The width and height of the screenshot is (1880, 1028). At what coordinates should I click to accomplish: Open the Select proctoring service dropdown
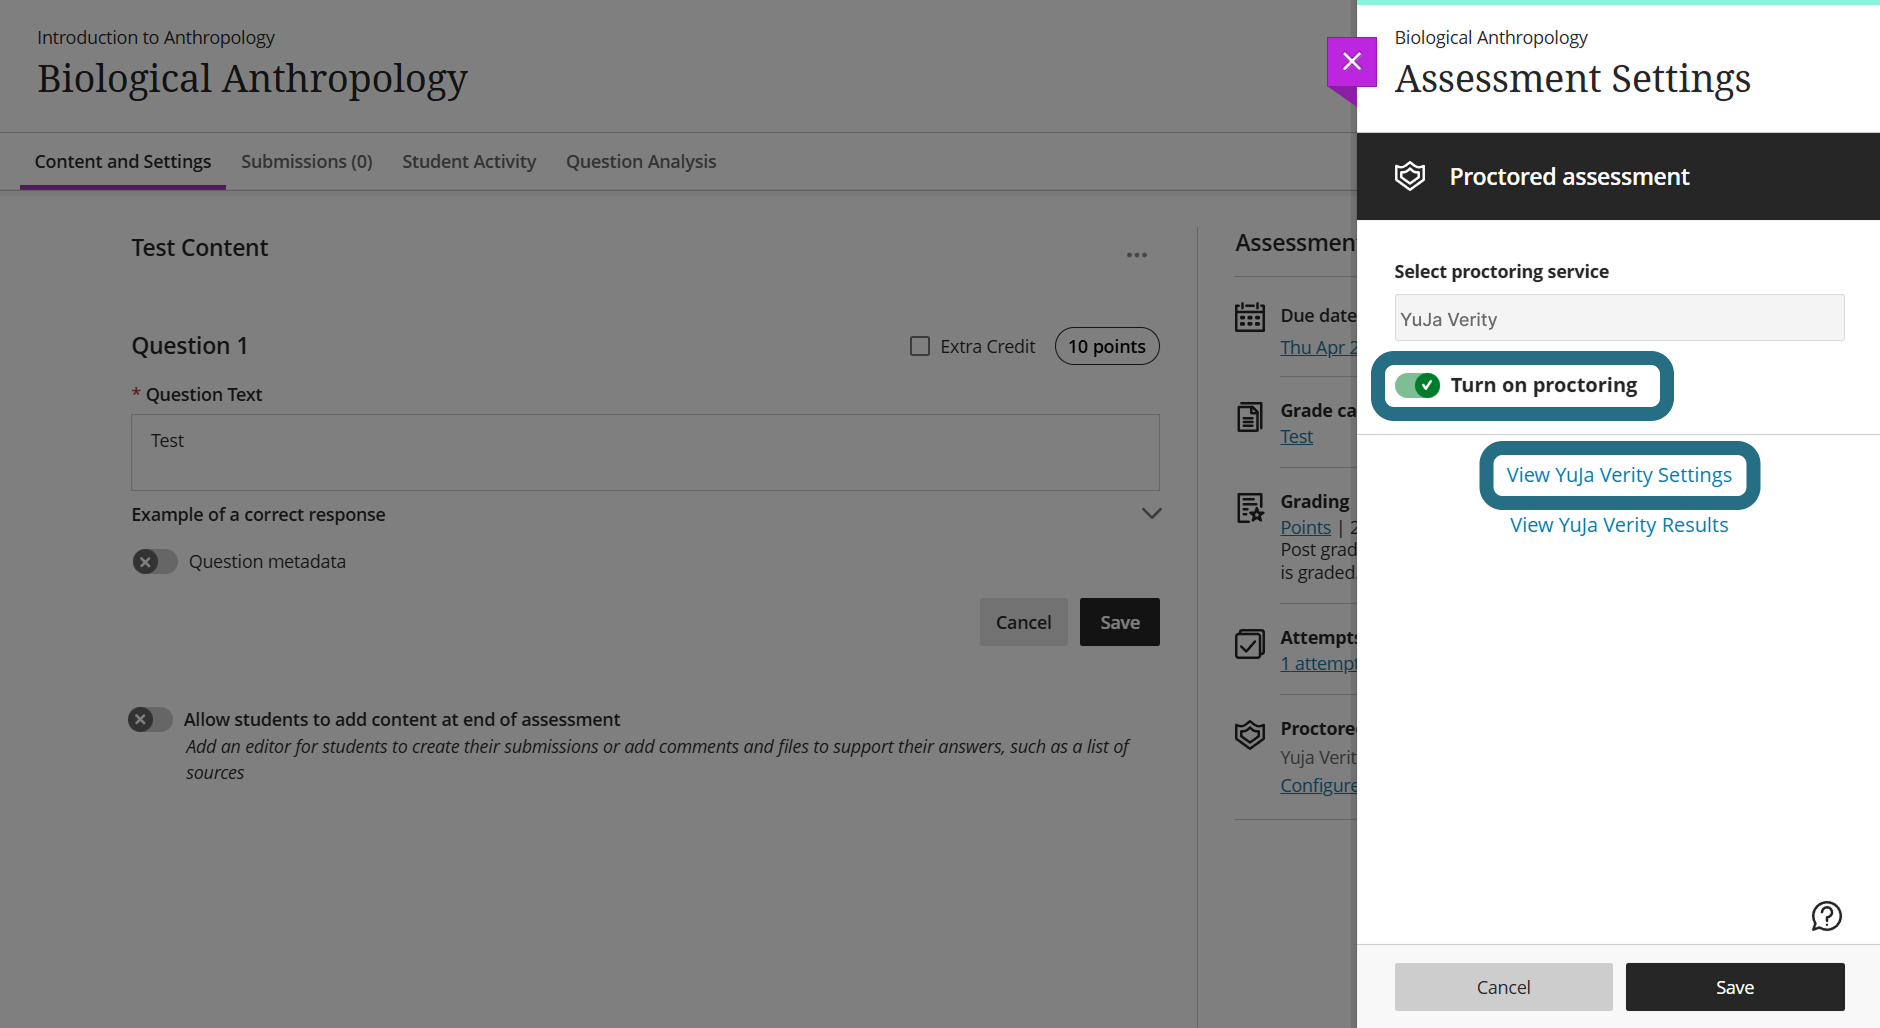coord(1619,318)
